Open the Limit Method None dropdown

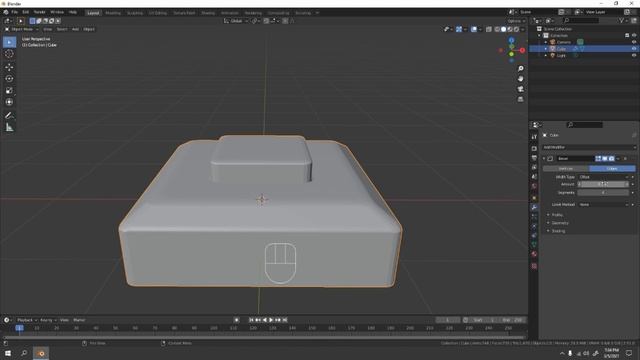(604, 204)
